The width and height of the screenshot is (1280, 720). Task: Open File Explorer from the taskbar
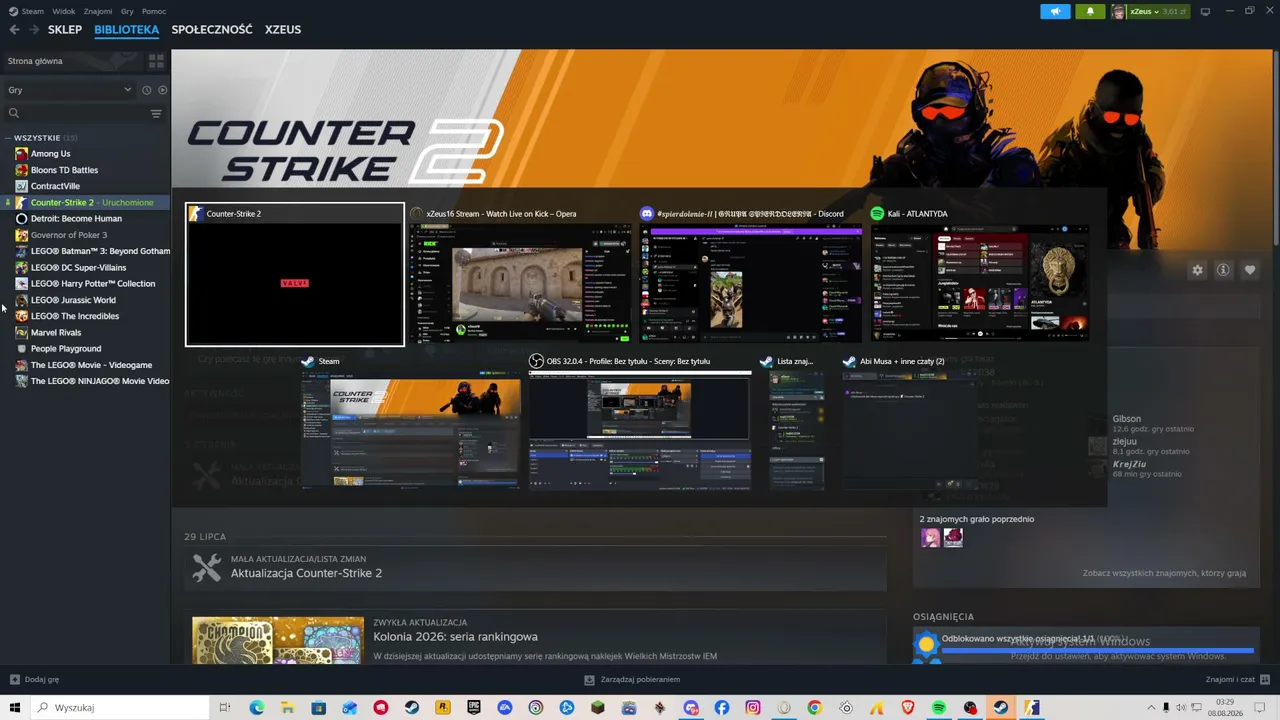(x=288, y=708)
